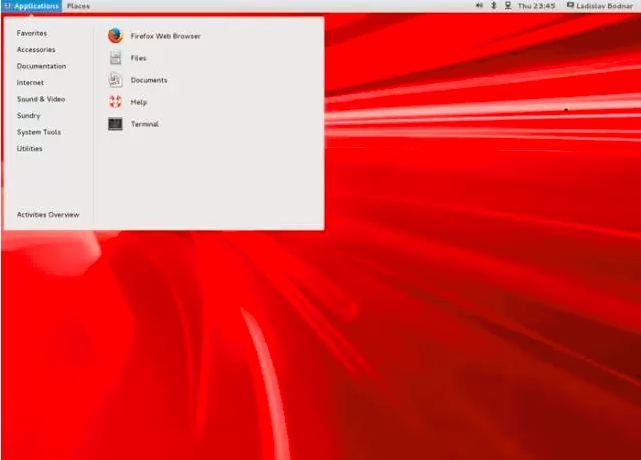Launch the Terminal icon
This screenshot has height=460, width=641.
(x=115, y=124)
